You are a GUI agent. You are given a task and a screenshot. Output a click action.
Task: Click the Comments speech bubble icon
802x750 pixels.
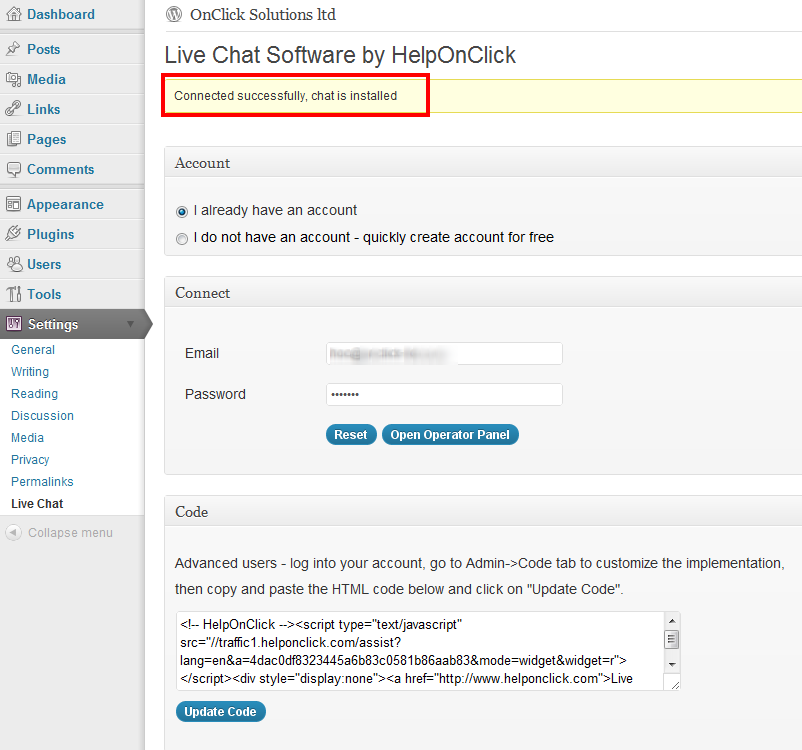pyautogui.click(x=14, y=169)
